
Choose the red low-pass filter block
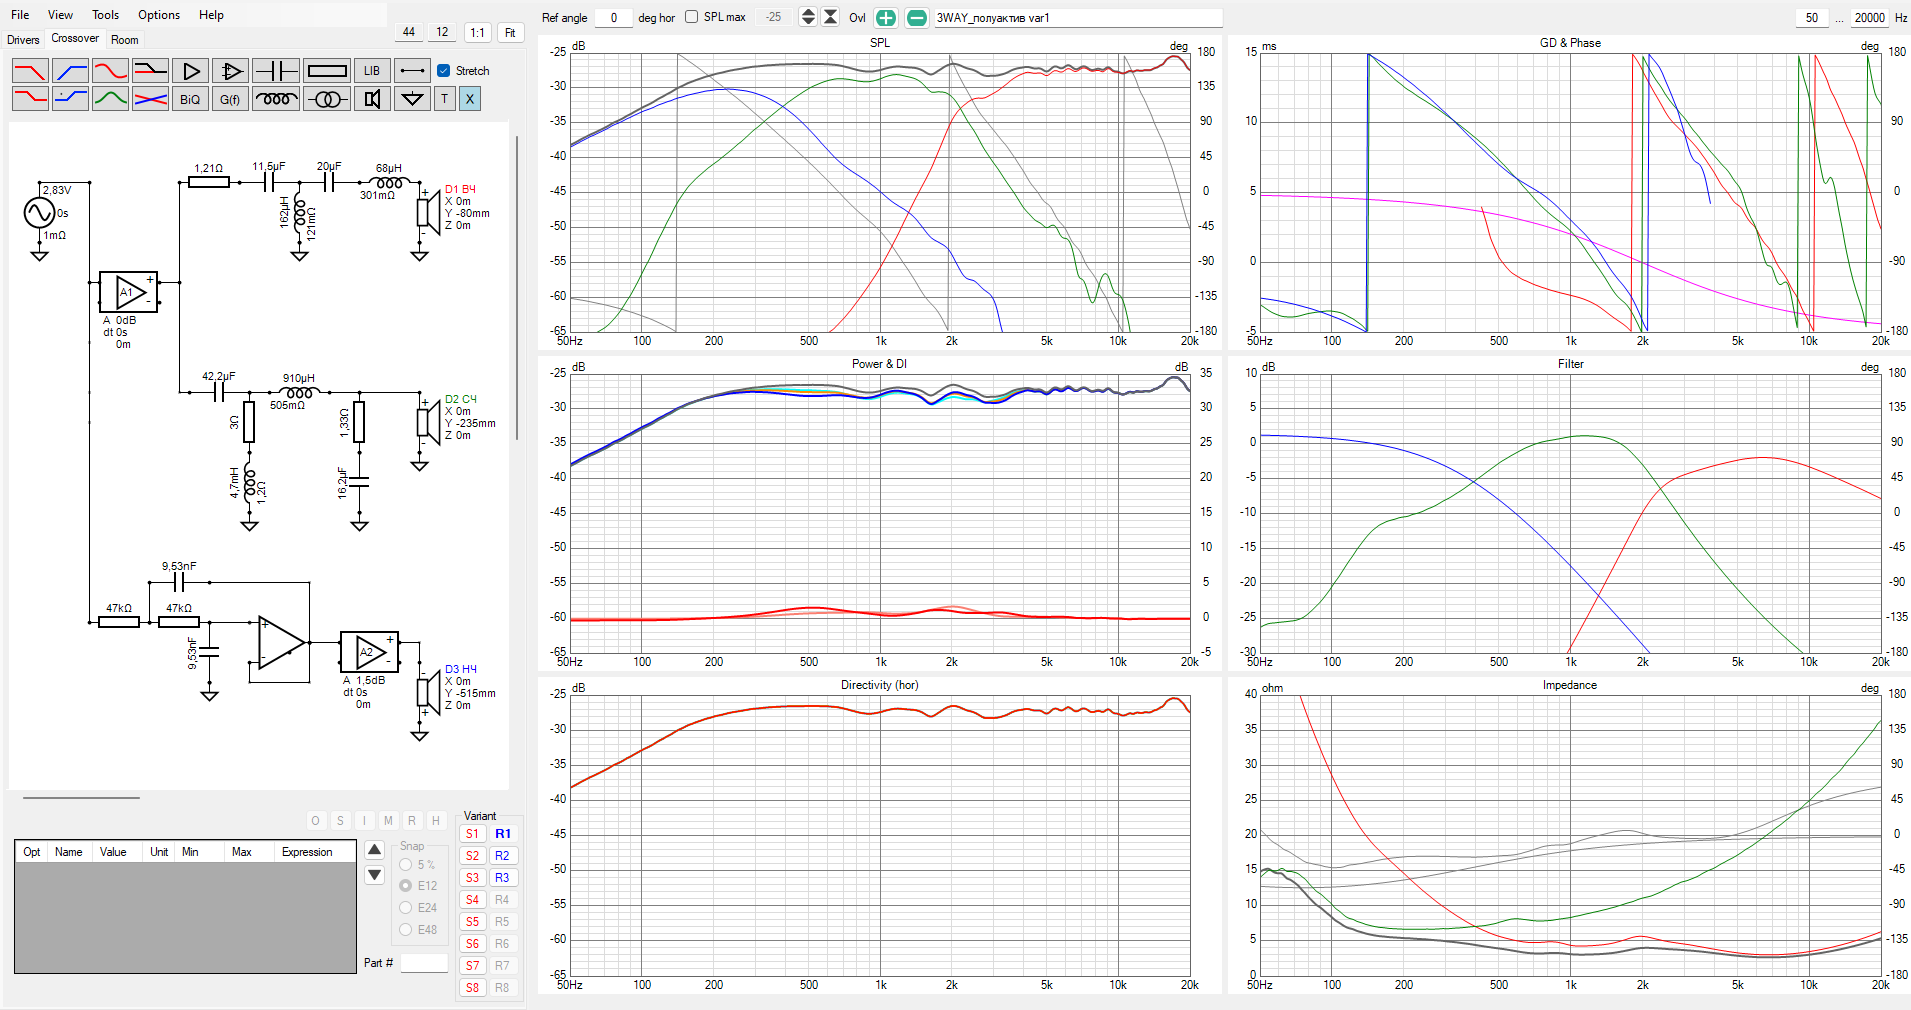pyautogui.click(x=30, y=71)
